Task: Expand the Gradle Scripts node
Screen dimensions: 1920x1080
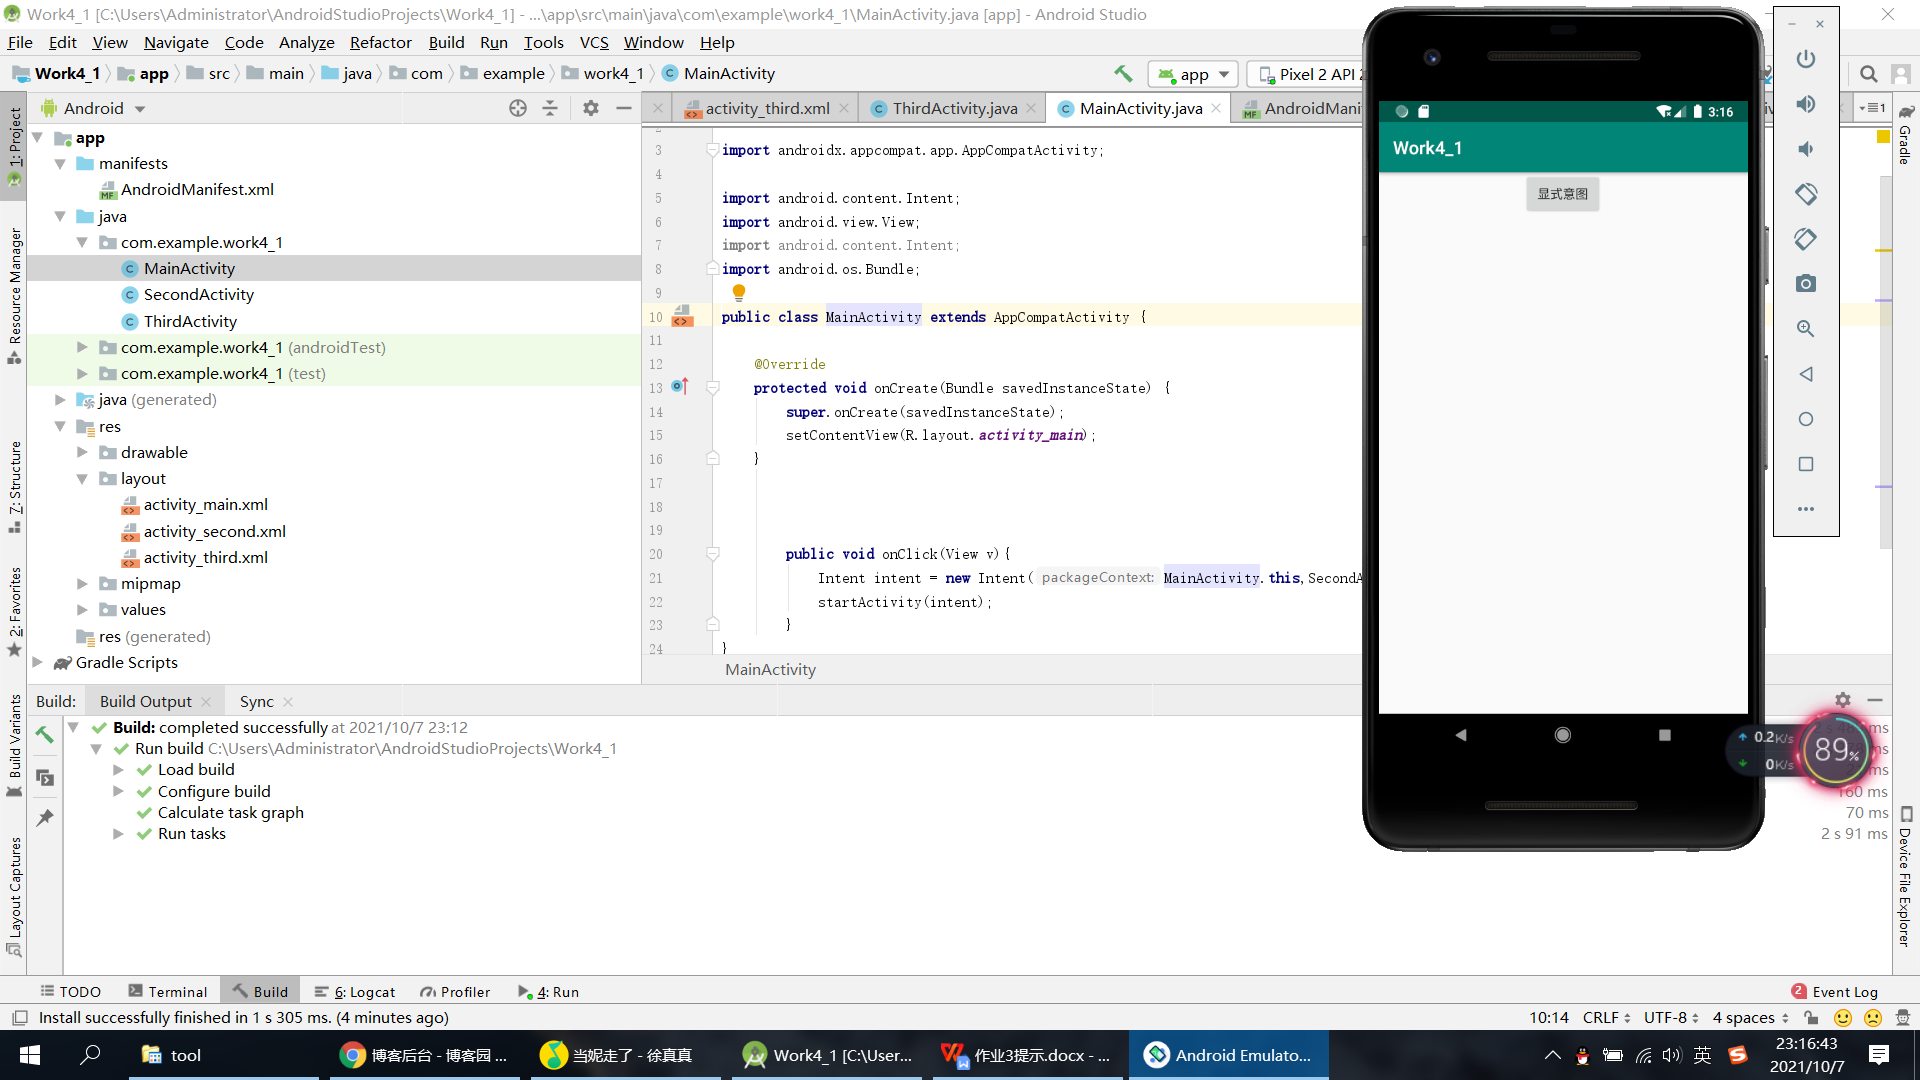Action: click(x=38, y=662)
